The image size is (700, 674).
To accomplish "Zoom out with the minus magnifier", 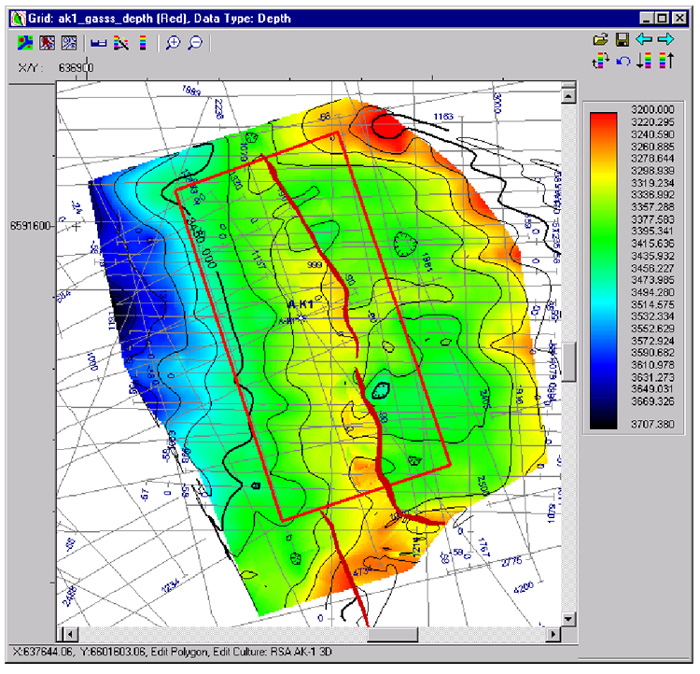I will coord(195,43).
